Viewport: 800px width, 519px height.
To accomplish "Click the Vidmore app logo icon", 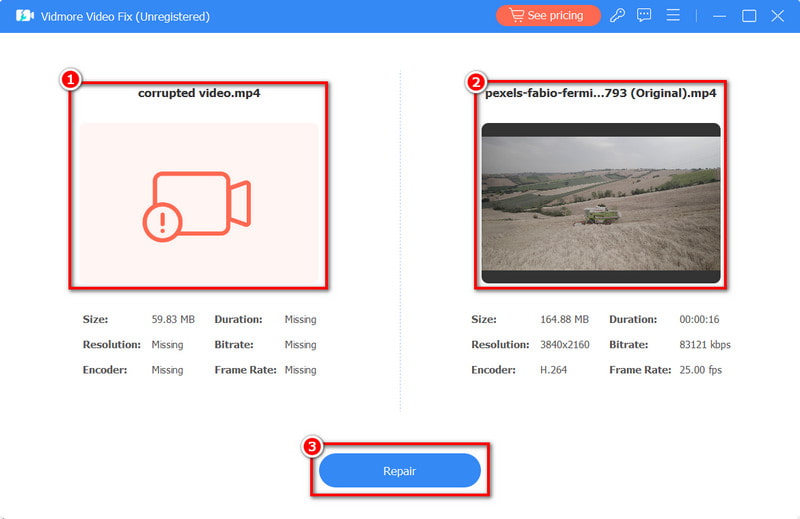I will [25, 16].
